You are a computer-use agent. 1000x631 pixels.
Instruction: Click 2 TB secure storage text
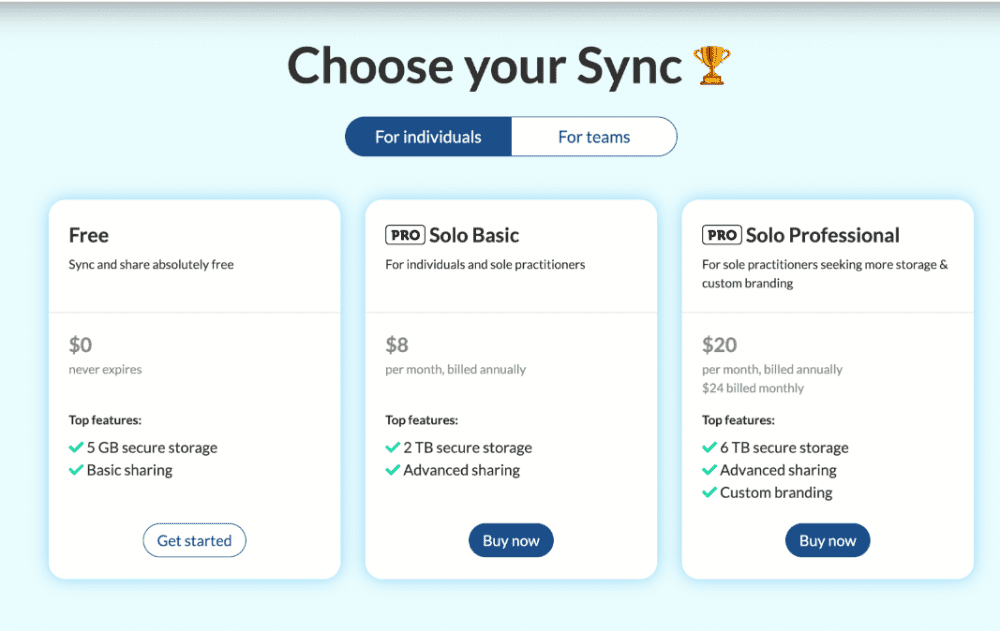click(x=467, y=447)
